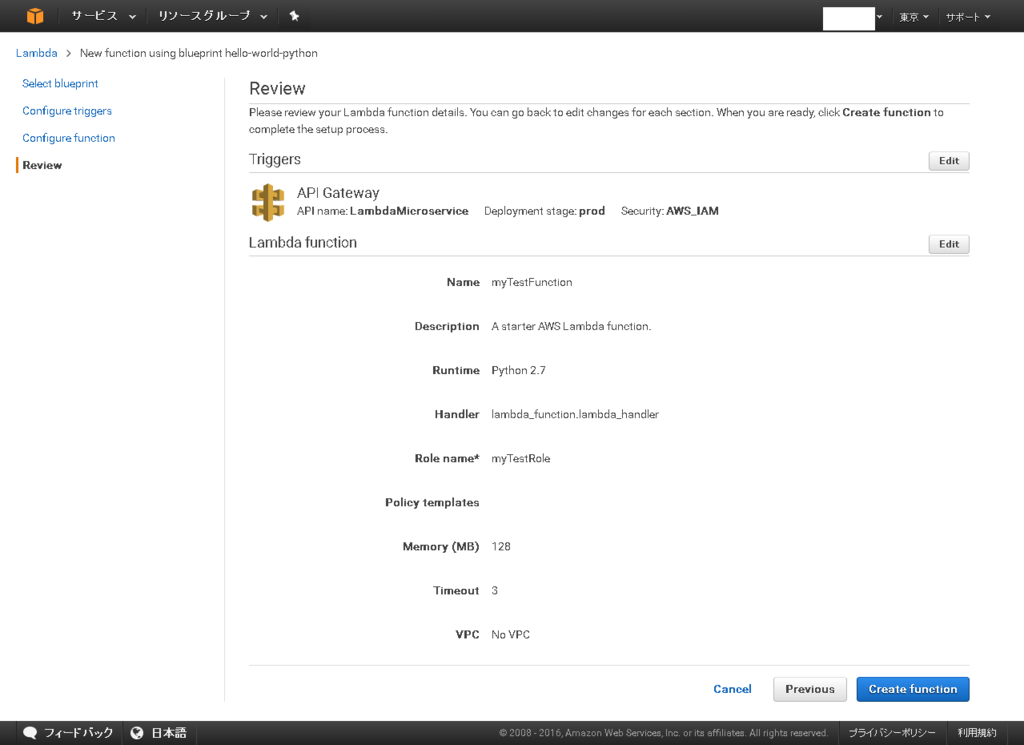The height and width of the screenshot is (745, 1024).
Task: Click the Previous button
Action: 810,689
